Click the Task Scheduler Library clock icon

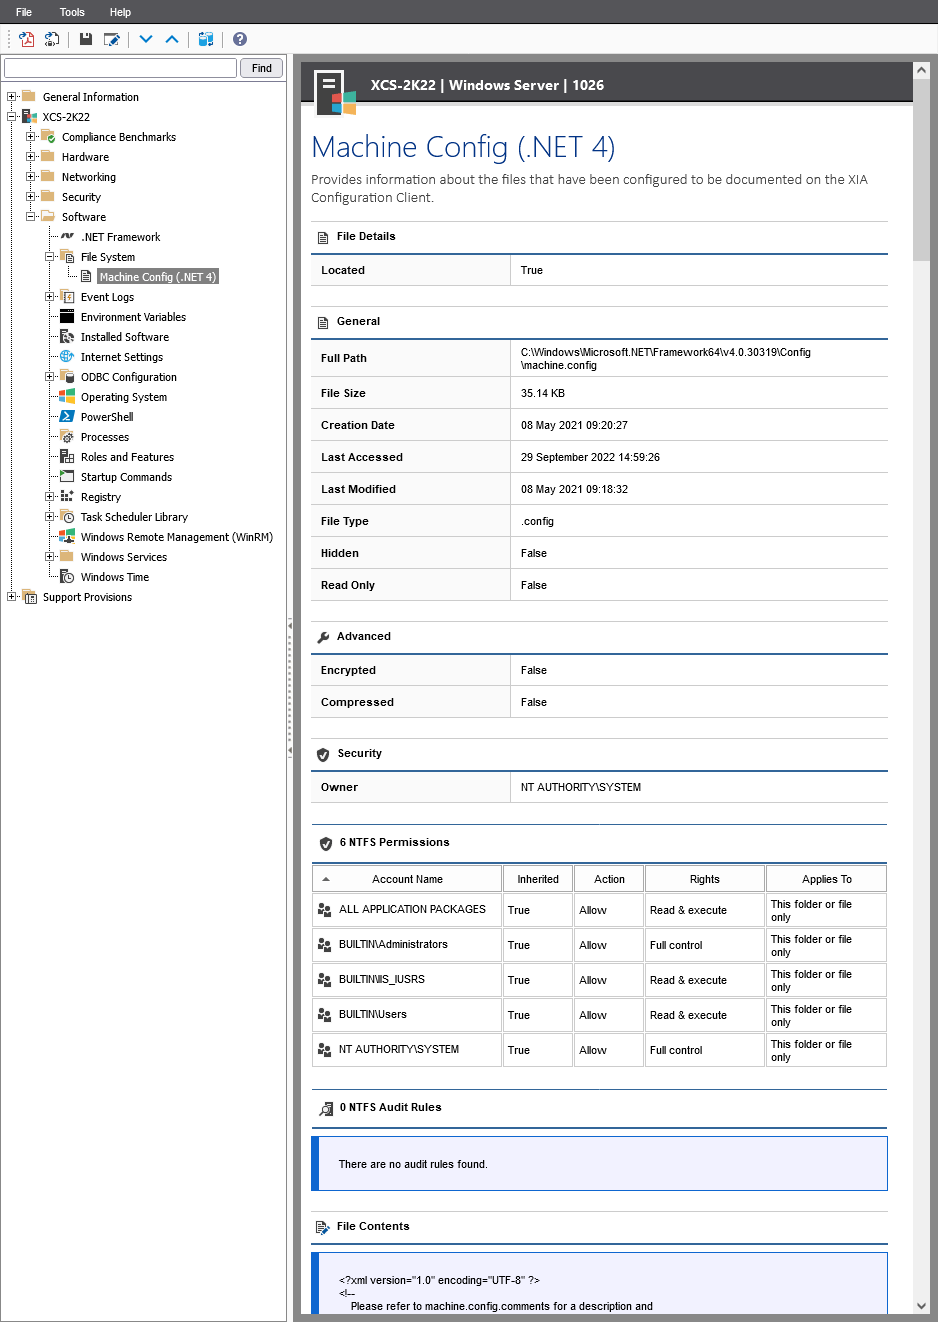click(67, 517)
